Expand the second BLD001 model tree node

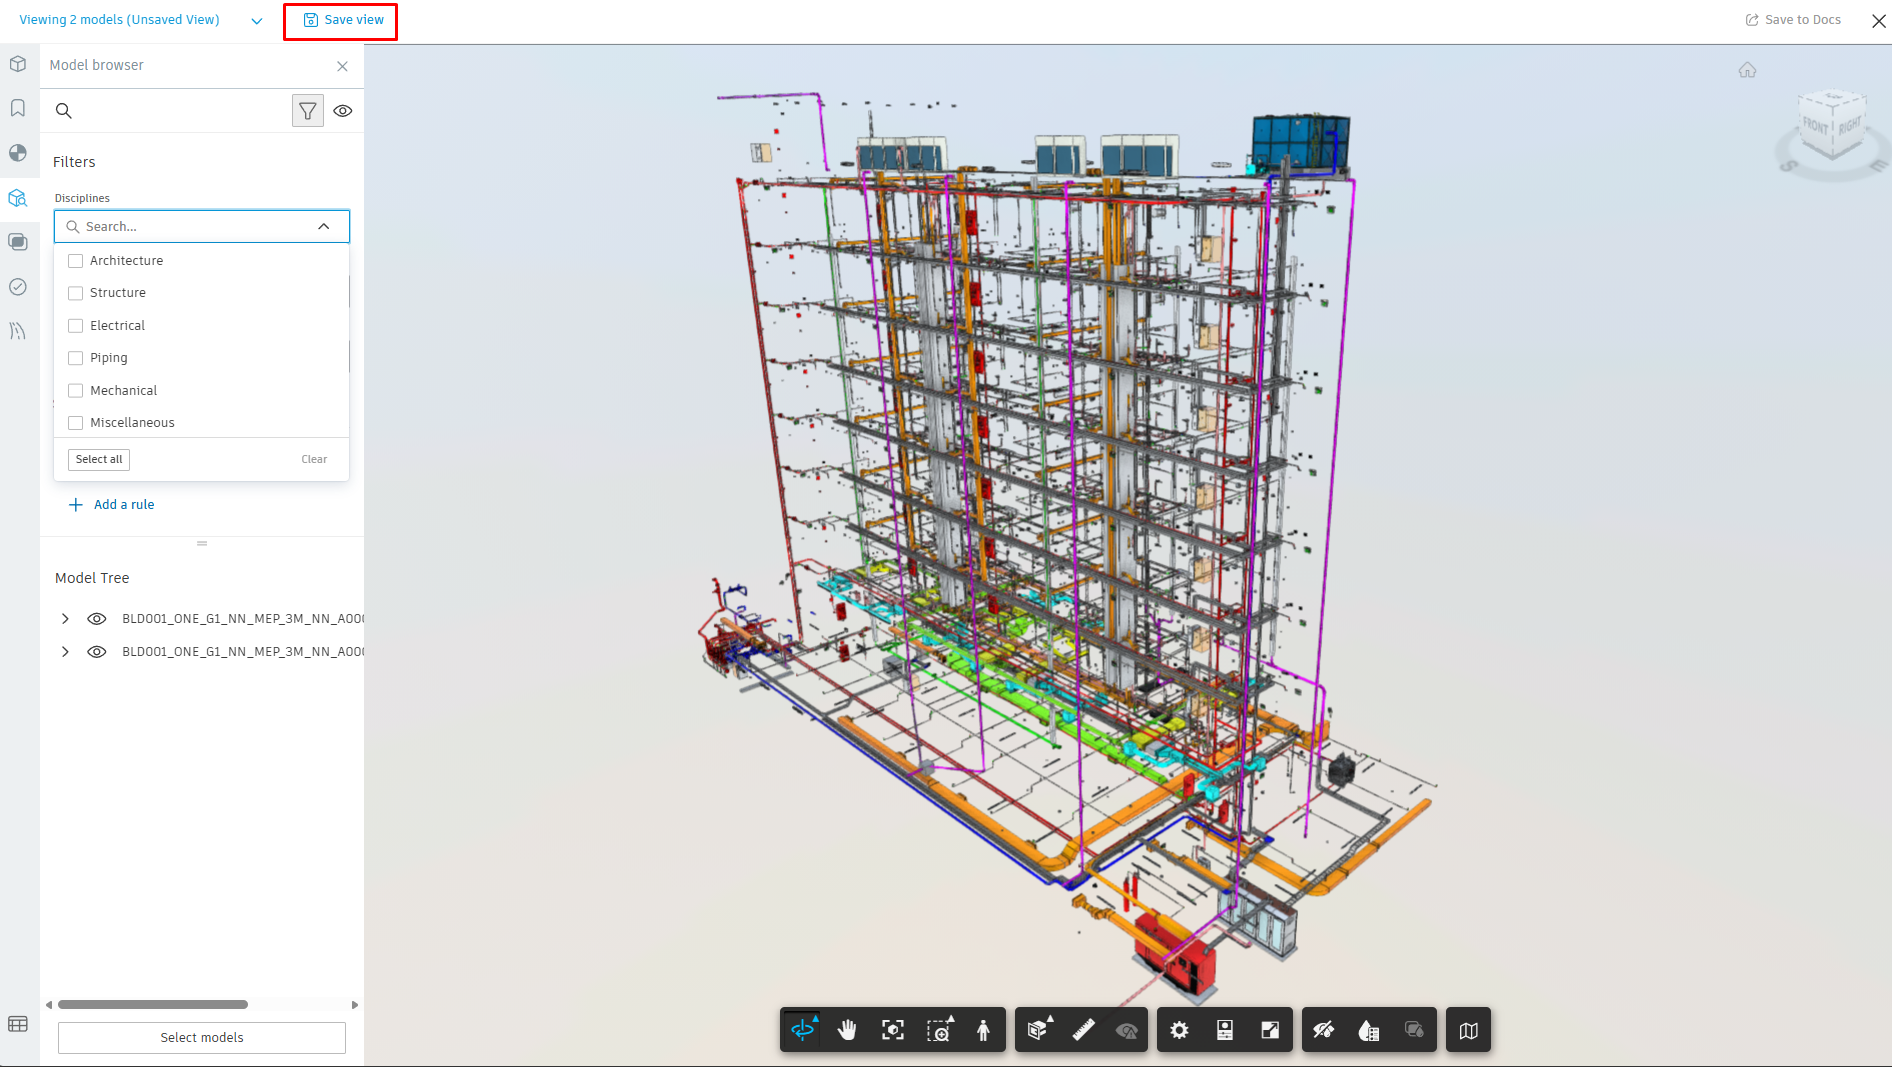tap(65, 652)
